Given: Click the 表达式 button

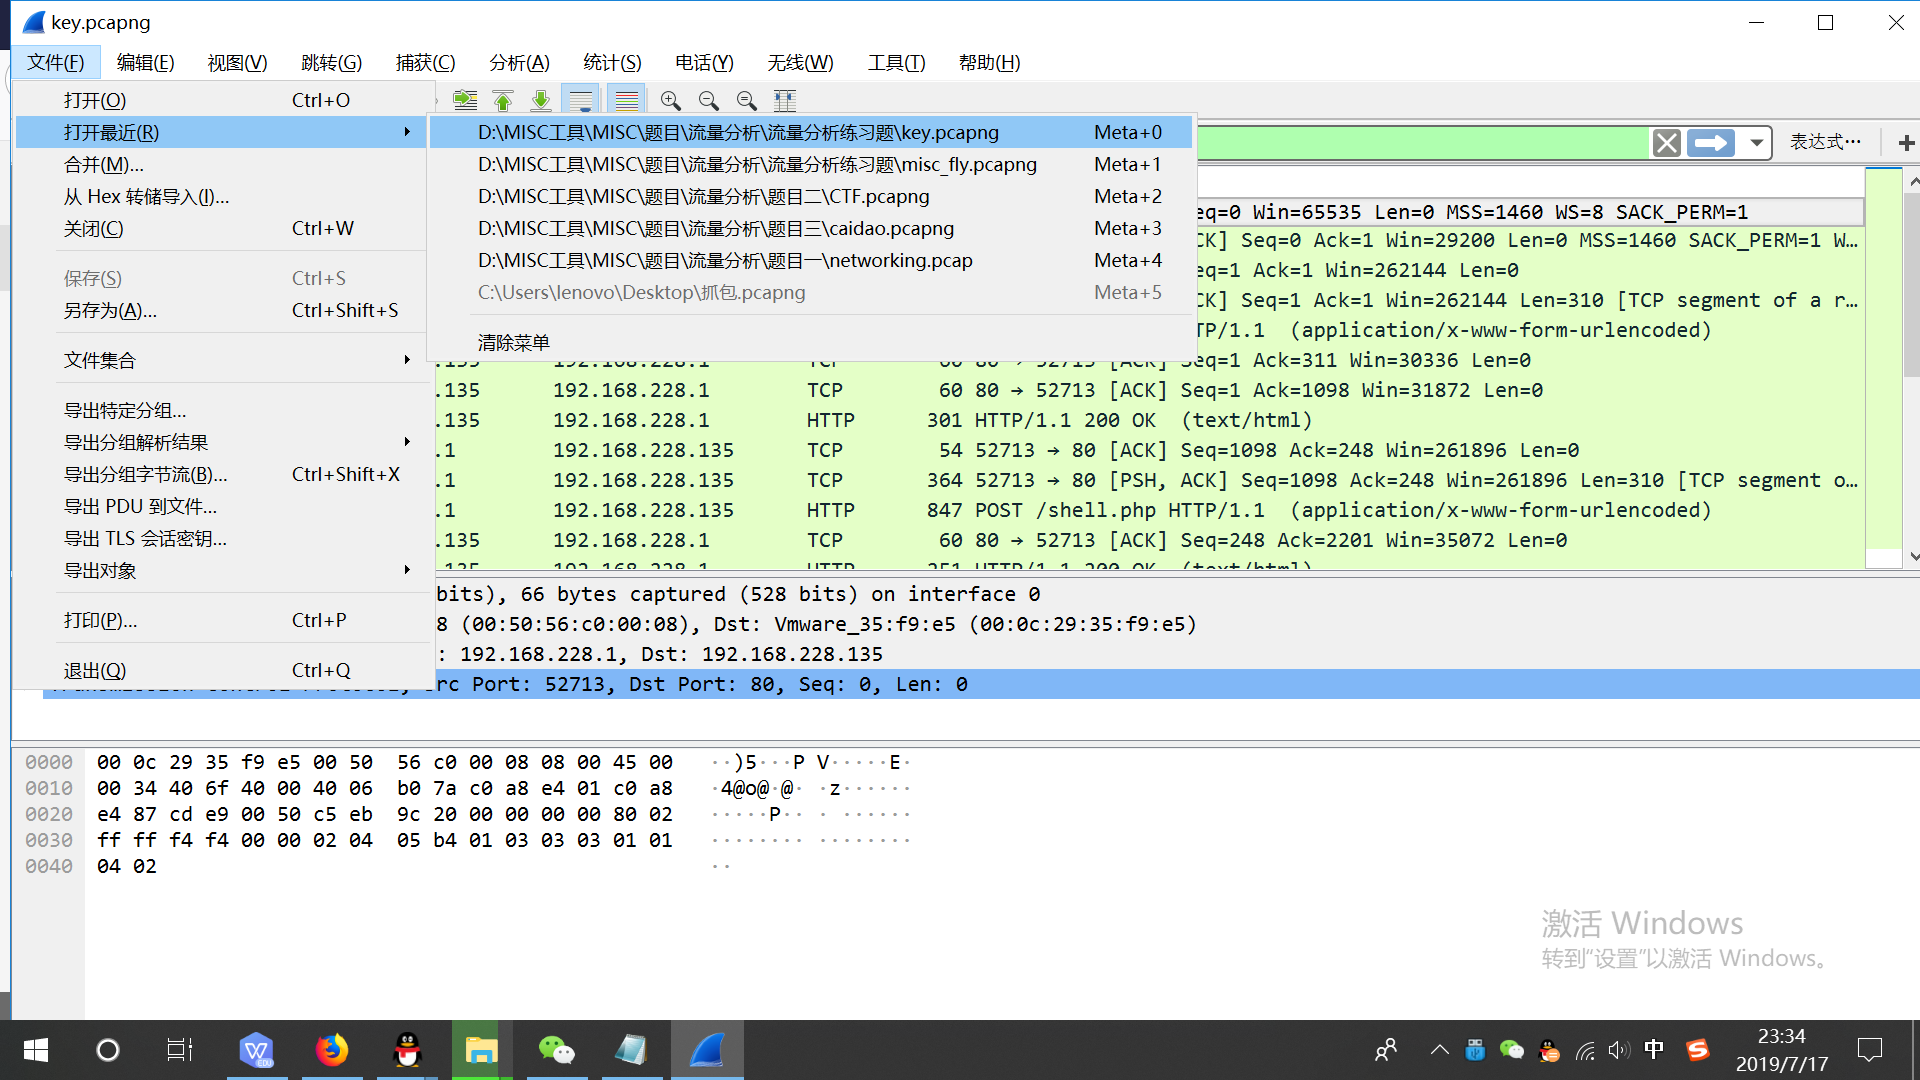Looking at the screenshot, I should (x=1825, y=142).
